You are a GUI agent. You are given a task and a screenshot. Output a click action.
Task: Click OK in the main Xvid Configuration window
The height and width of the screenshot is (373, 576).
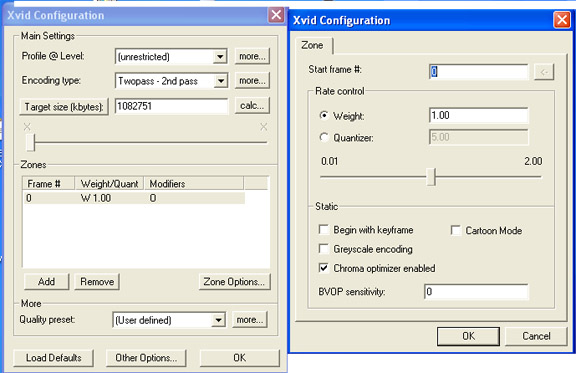240,358
